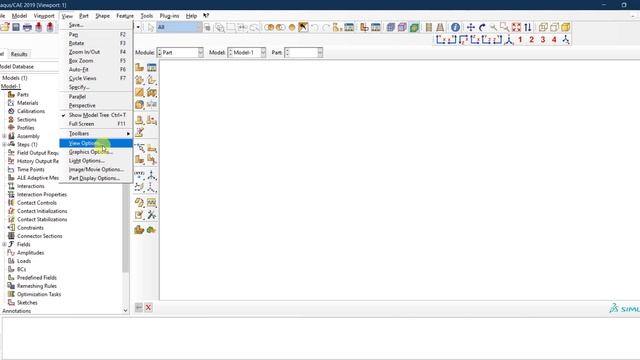Choose Image/Movie Options in View menu
Viewport: 640px width, 360px height.
coord(96,169)
